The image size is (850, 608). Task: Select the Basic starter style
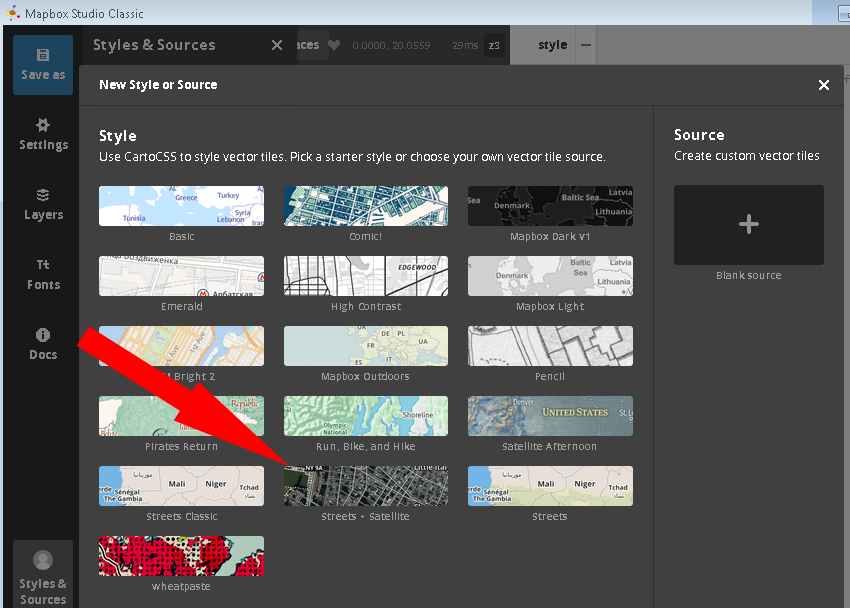pos(181,206)
